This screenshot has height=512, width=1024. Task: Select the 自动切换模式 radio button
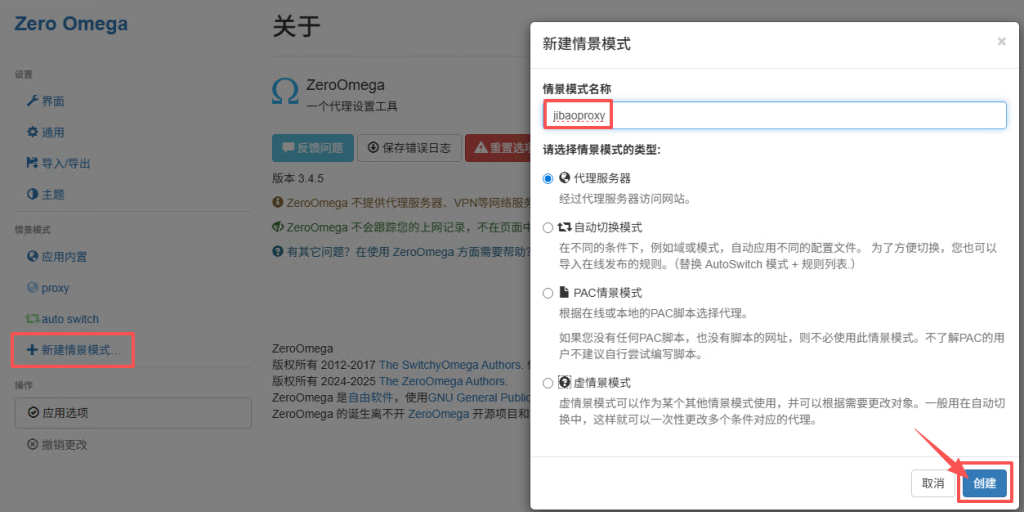[x=547, y=228]
